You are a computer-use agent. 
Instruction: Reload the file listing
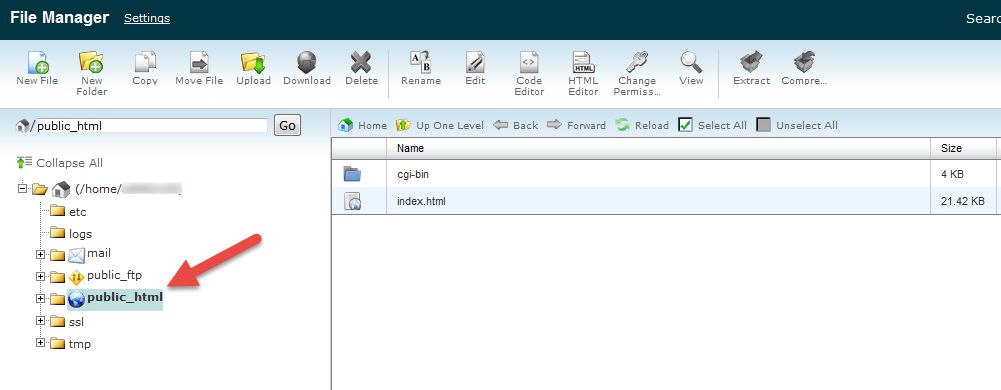pyautogui.click(x=642, y=125)
